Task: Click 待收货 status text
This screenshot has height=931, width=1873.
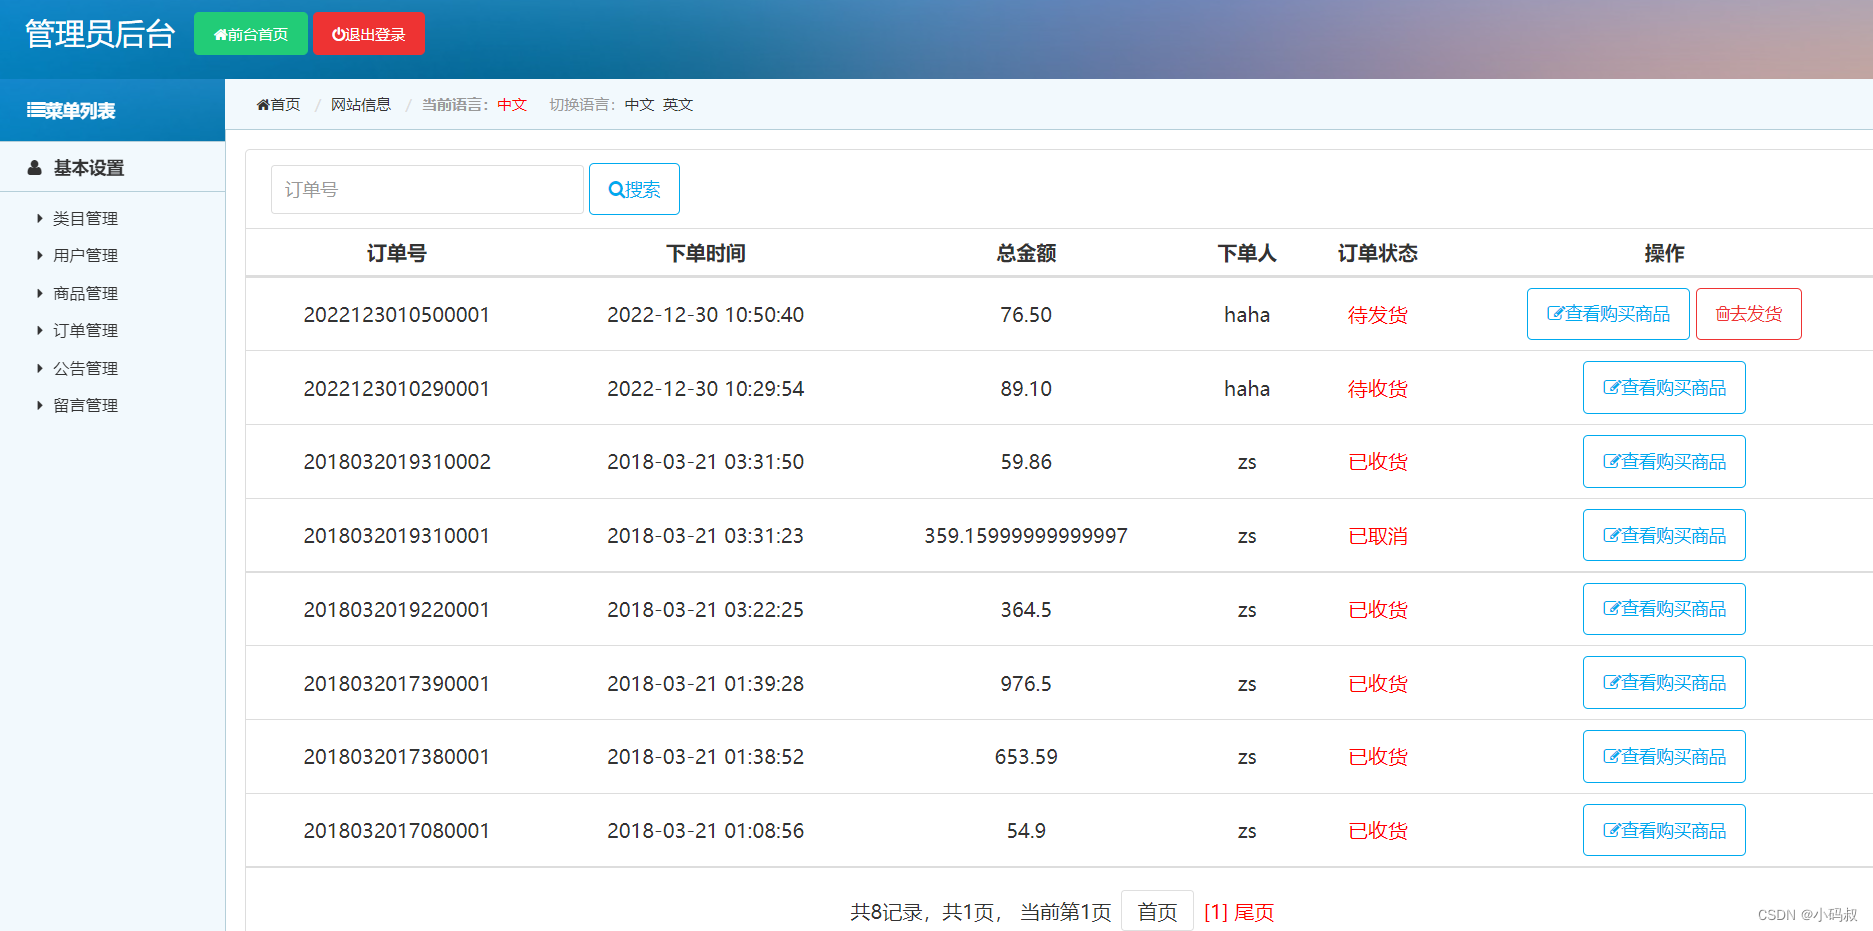Action: 1378,389
